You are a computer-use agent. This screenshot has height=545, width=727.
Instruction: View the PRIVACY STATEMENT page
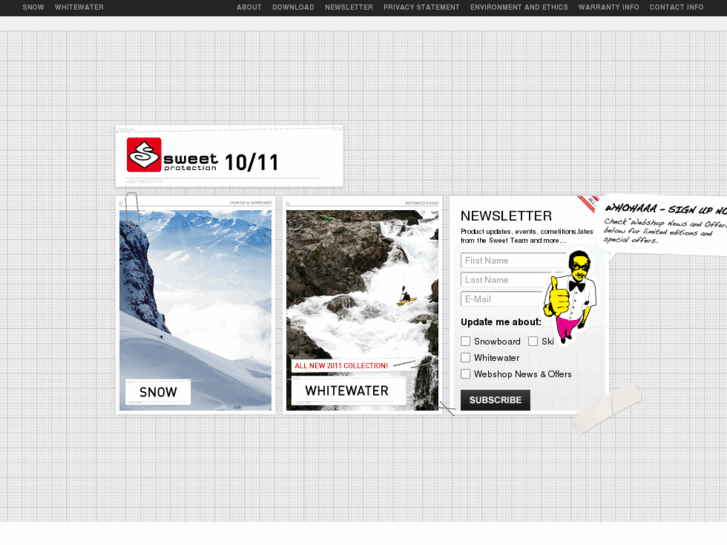pos(421,7)
